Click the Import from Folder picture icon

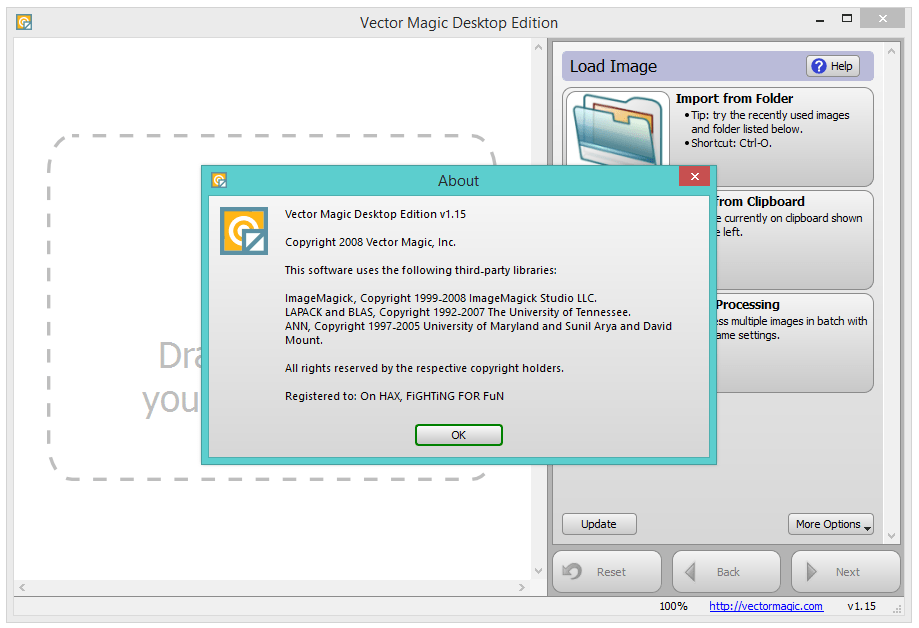click(616, 130)
